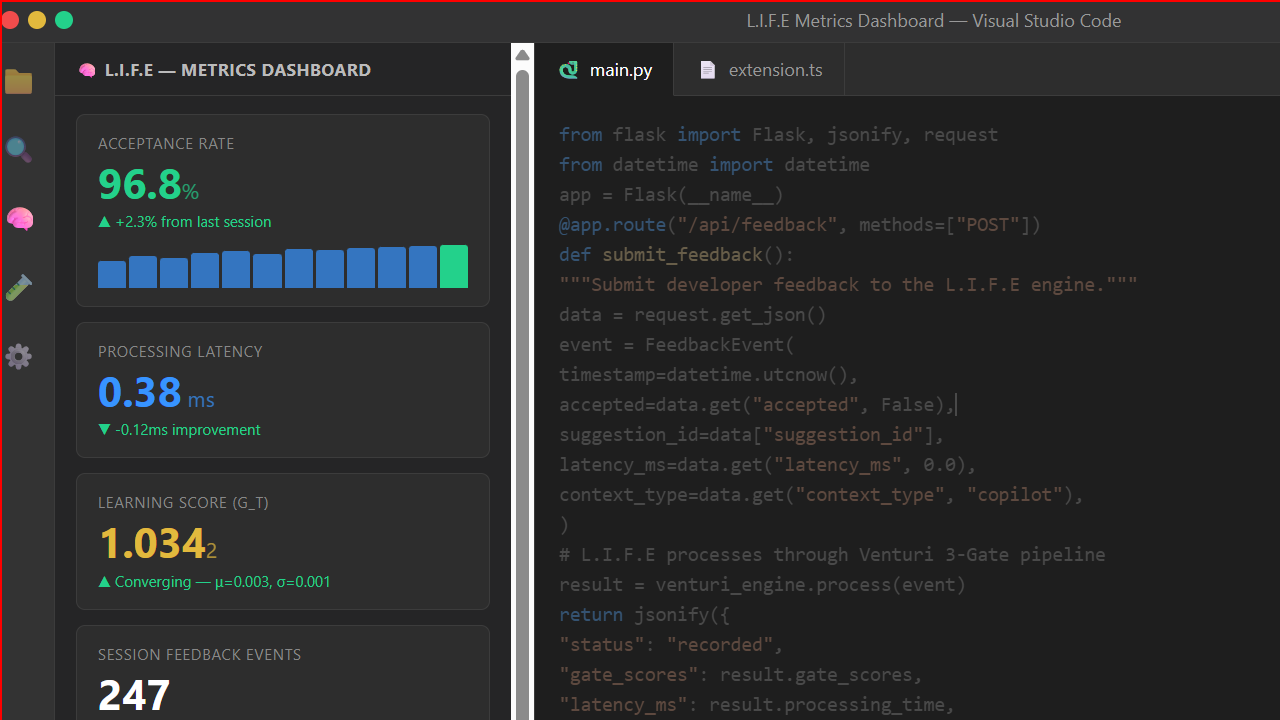
Task: Click the "result = venturi_engine.process(event)" line
Action: 762,585
